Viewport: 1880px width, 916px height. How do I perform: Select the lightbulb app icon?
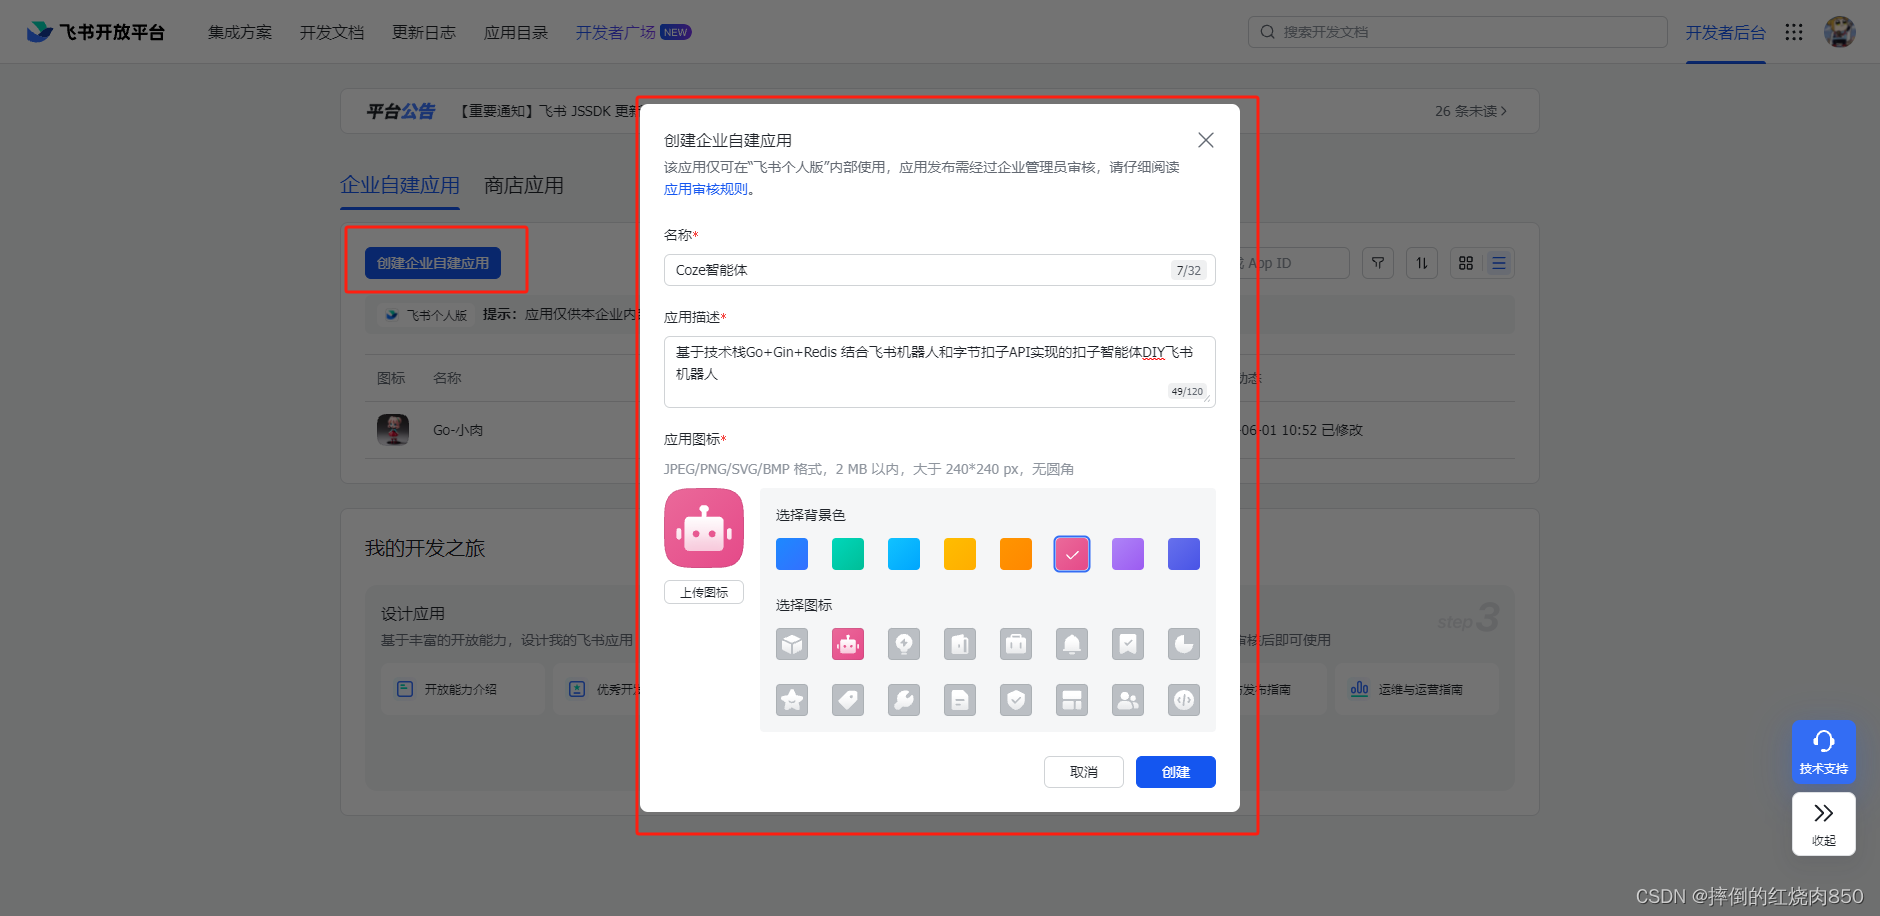coord(904,644)
